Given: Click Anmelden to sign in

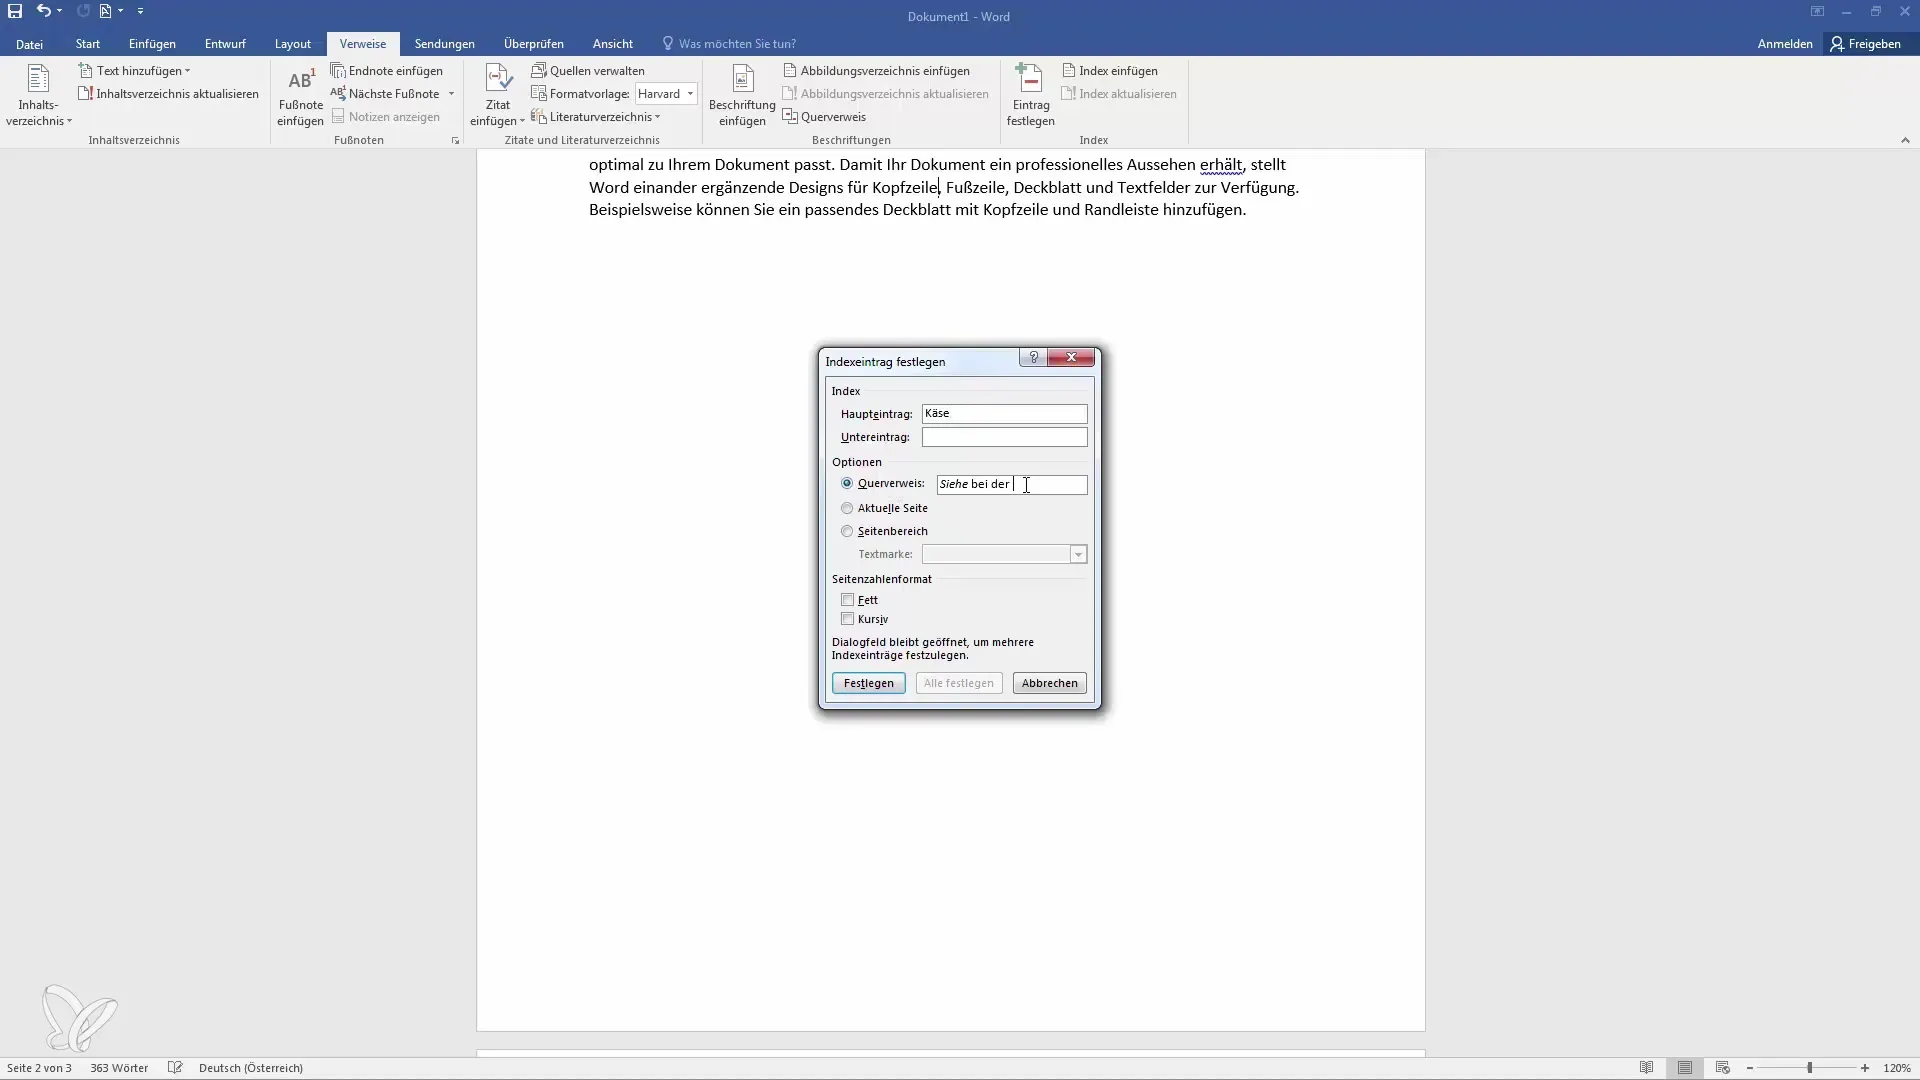Looking at the screenshot, I should tap(1784, 44).
